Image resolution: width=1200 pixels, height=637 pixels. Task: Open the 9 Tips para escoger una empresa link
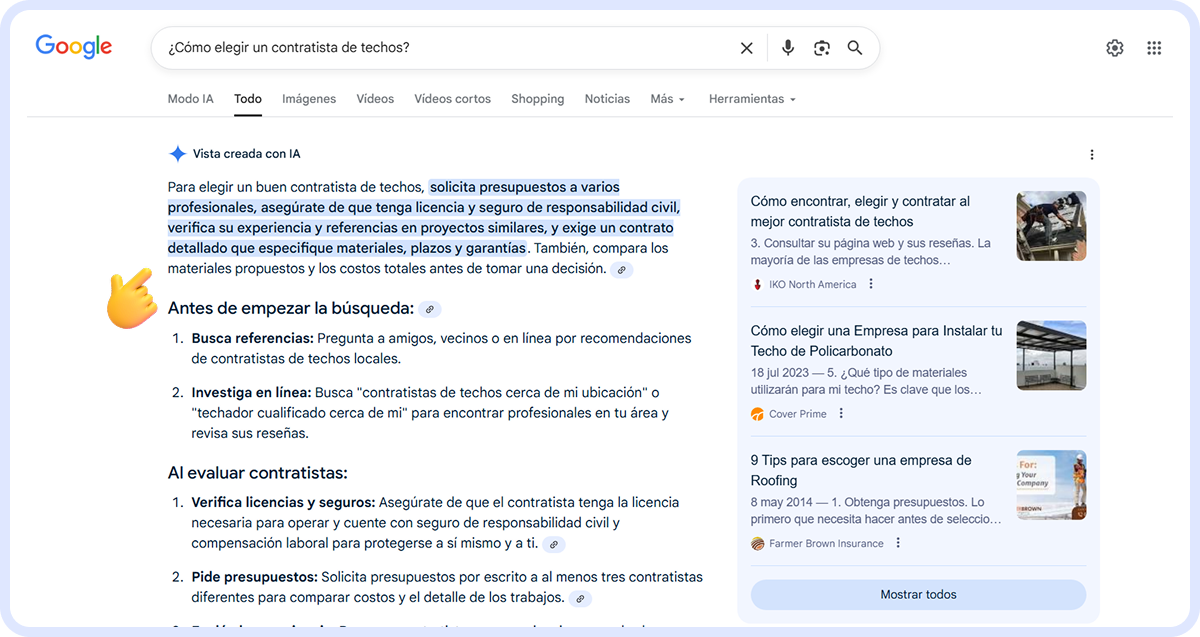pos(860,470)
